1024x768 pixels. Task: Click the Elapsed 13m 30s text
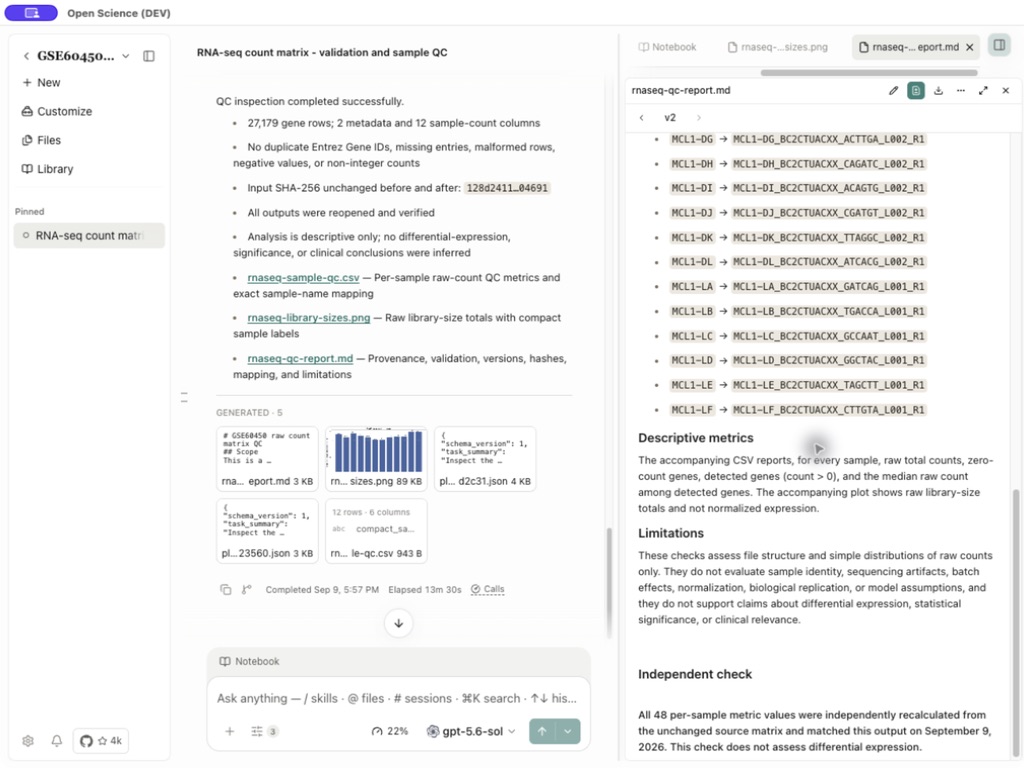pos(424,590)
